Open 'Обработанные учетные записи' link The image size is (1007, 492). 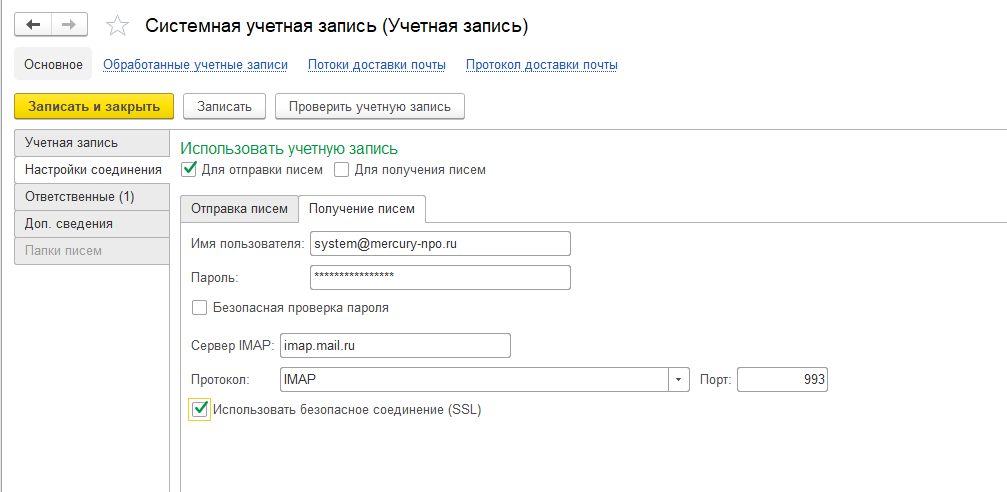coord(195,65)
